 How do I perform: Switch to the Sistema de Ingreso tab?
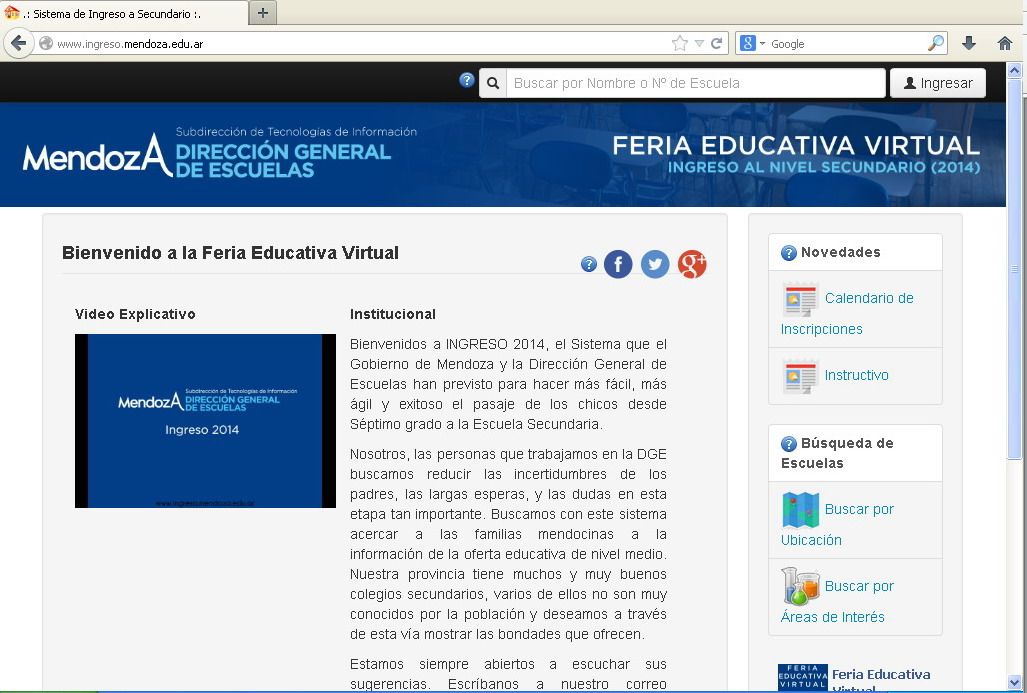(115, 13)
